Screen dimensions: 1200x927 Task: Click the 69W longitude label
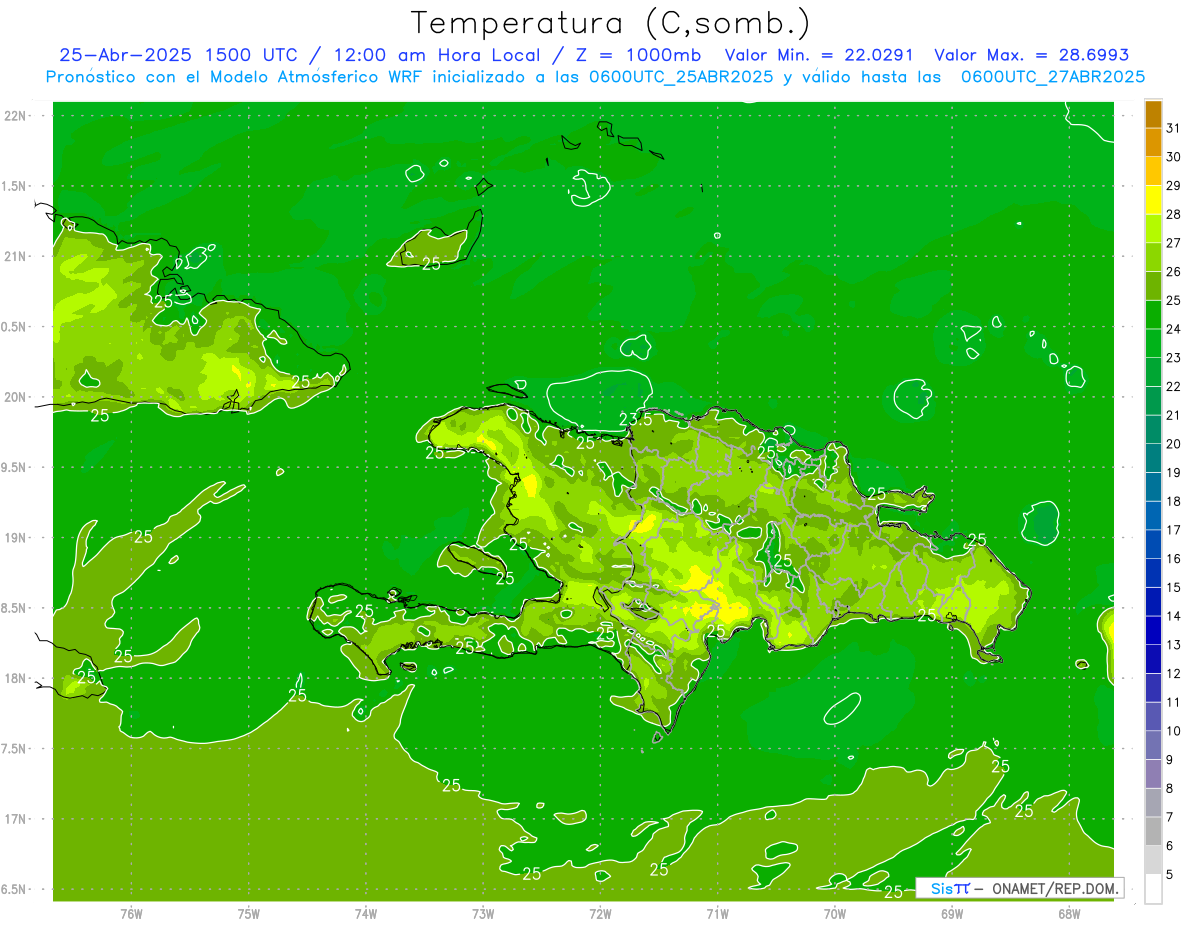coord(952,914)
